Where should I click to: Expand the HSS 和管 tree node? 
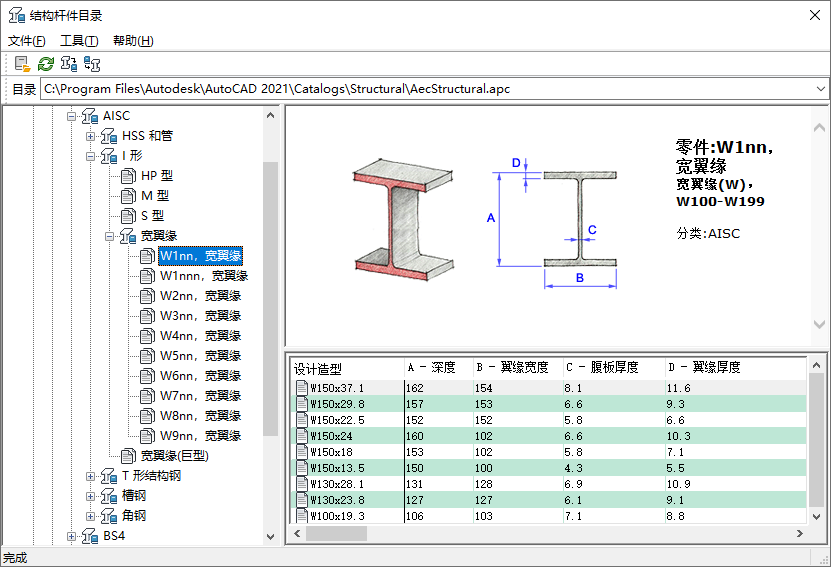[91, 136]
